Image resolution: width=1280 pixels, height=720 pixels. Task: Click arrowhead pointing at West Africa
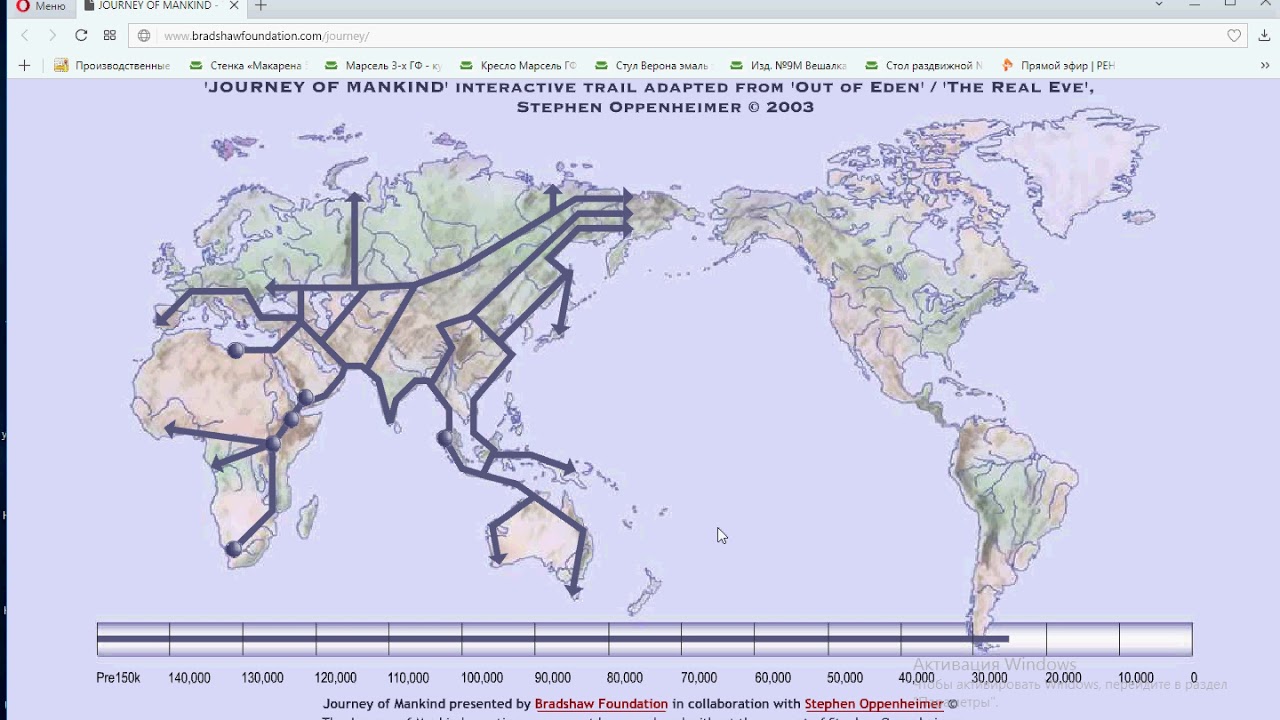click(171, 430)
